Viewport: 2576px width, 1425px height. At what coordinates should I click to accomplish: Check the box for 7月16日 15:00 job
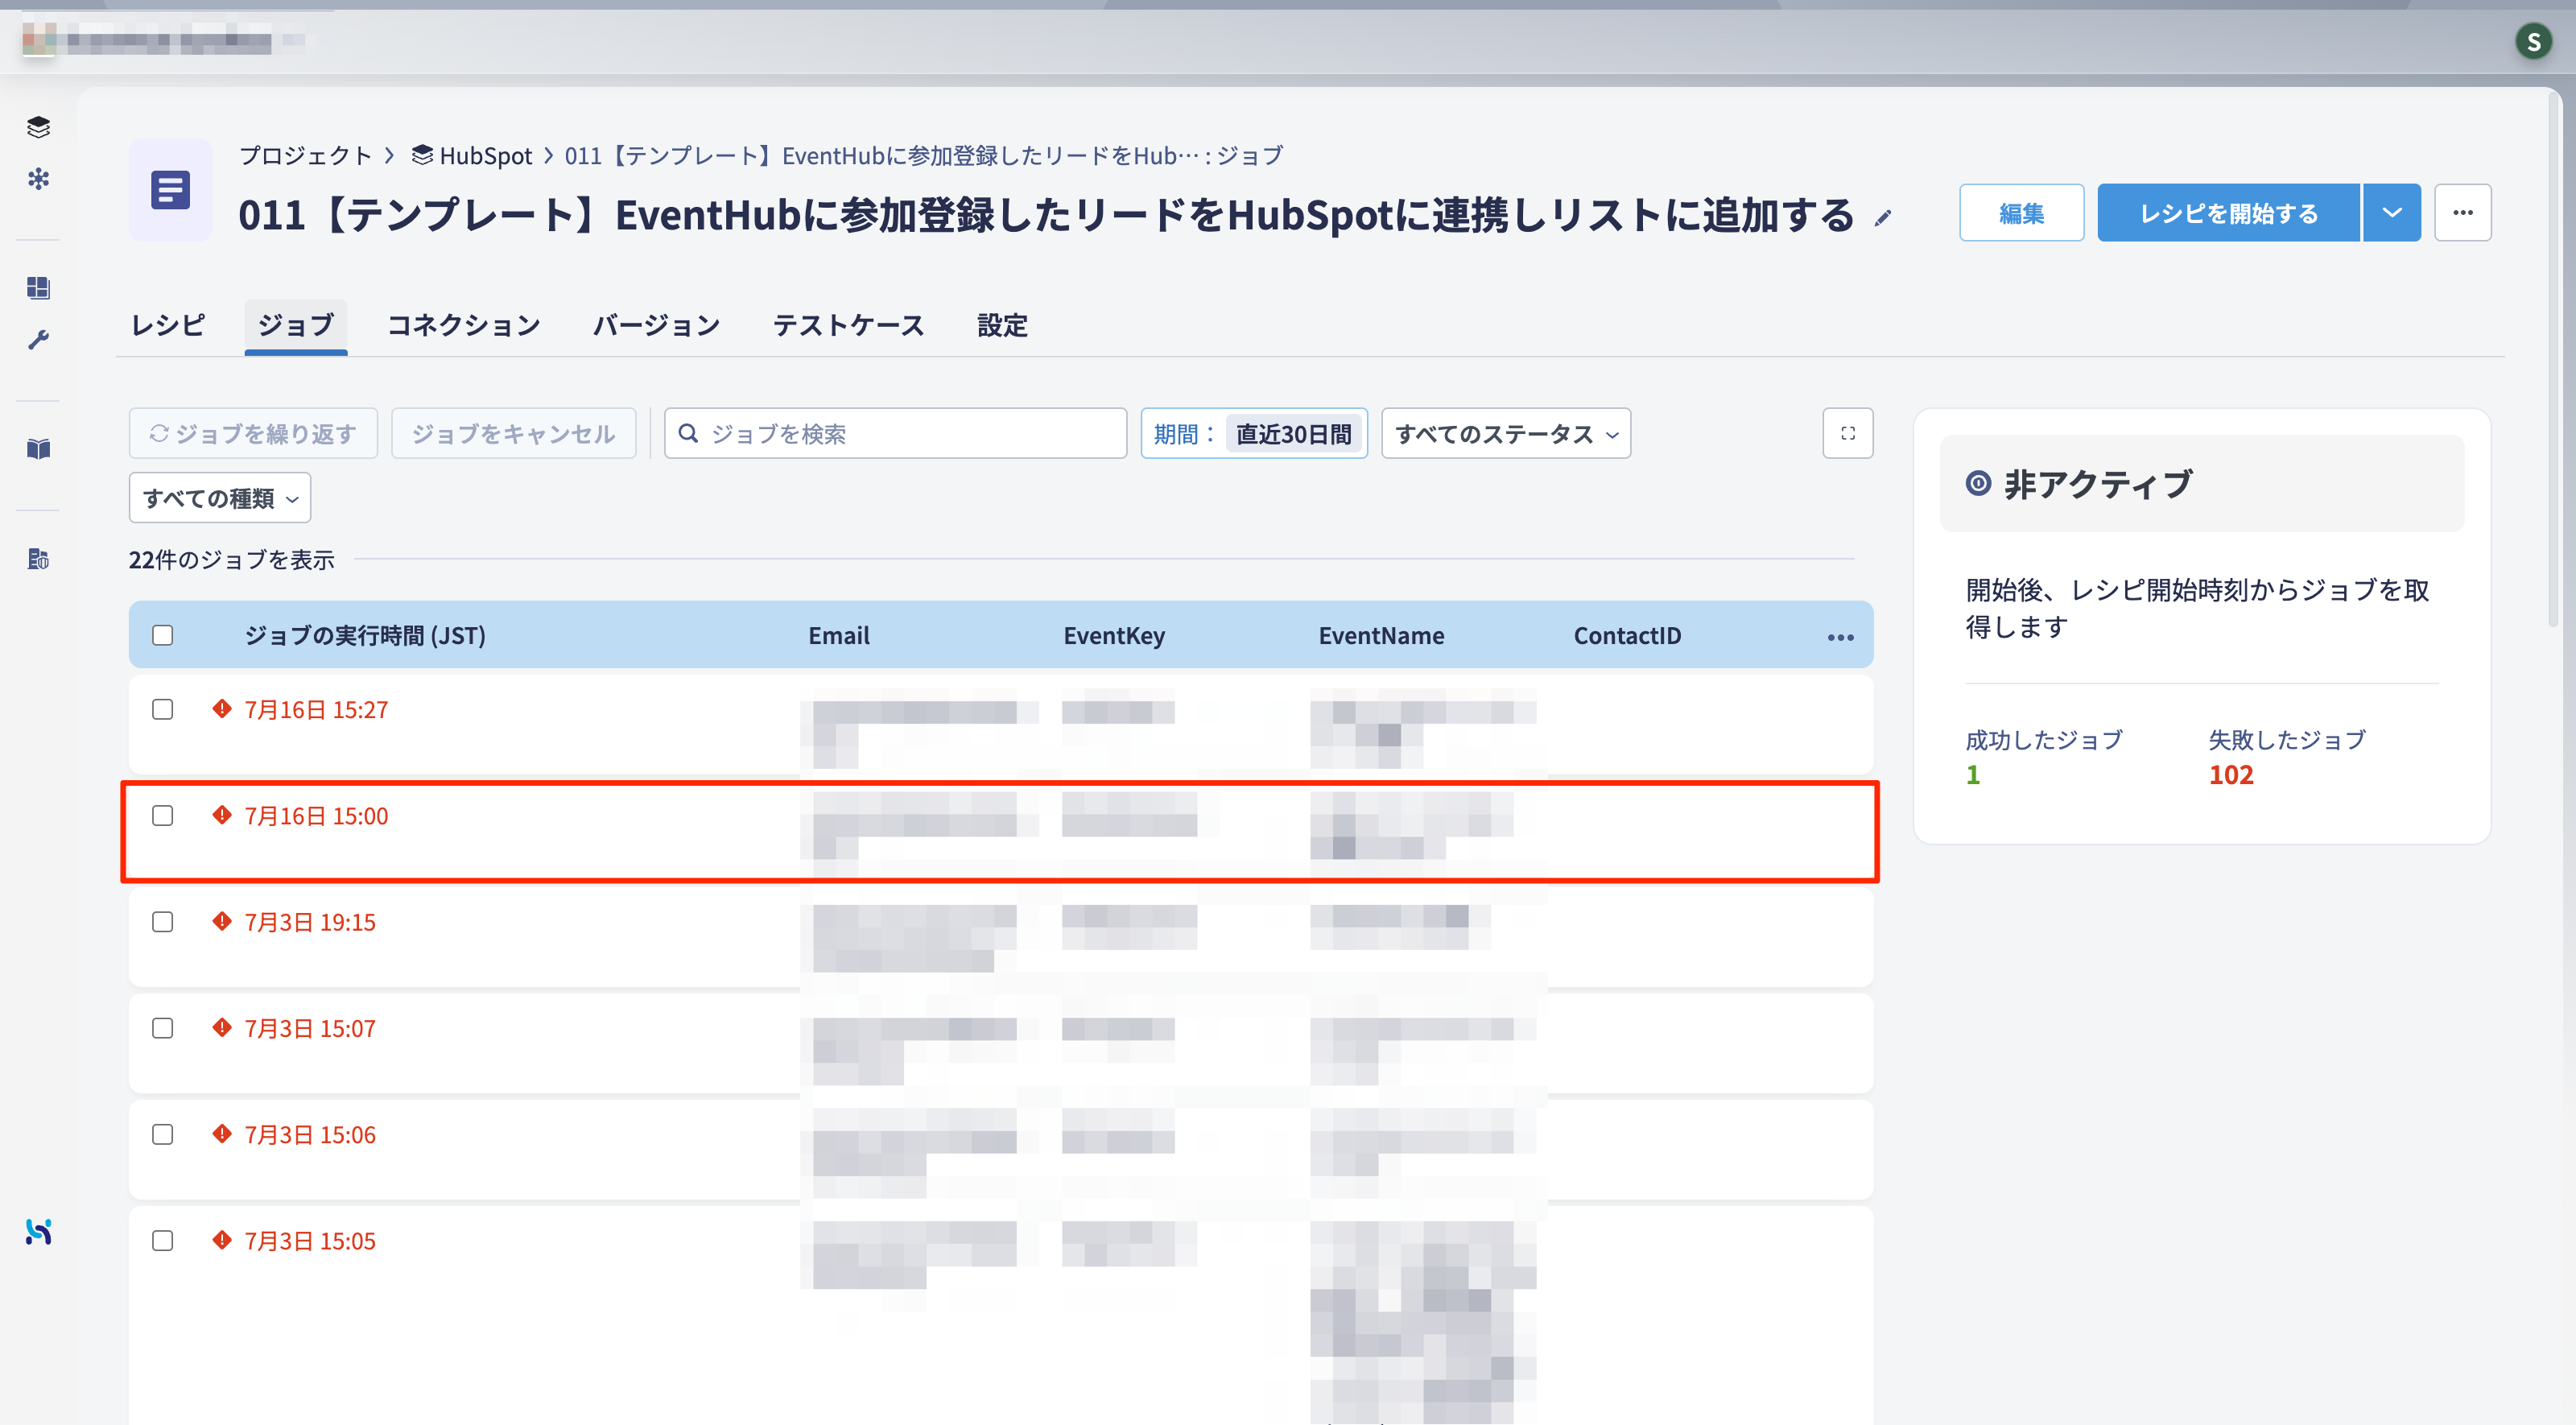pyautogui.click(x=163, y=815)
